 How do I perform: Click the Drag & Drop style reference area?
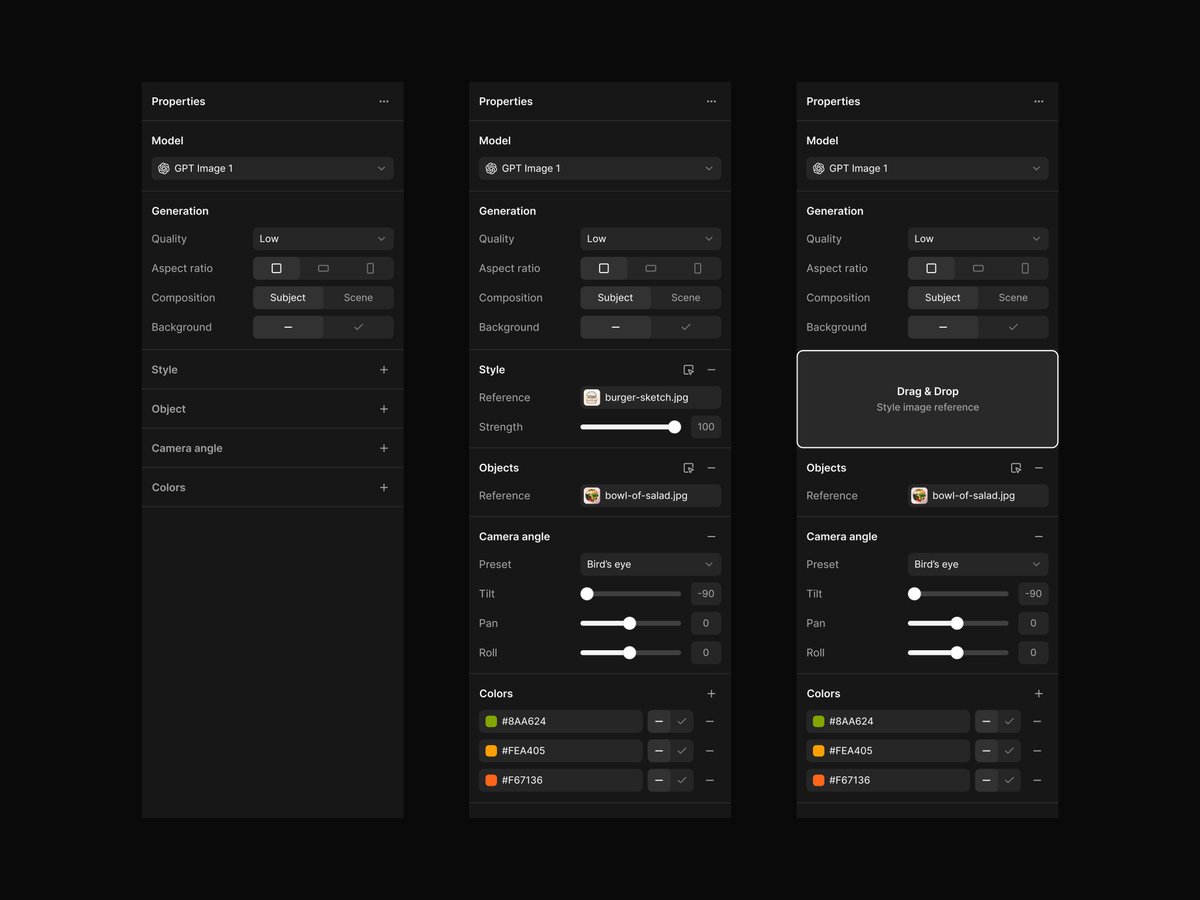click(x=927, y=398)
